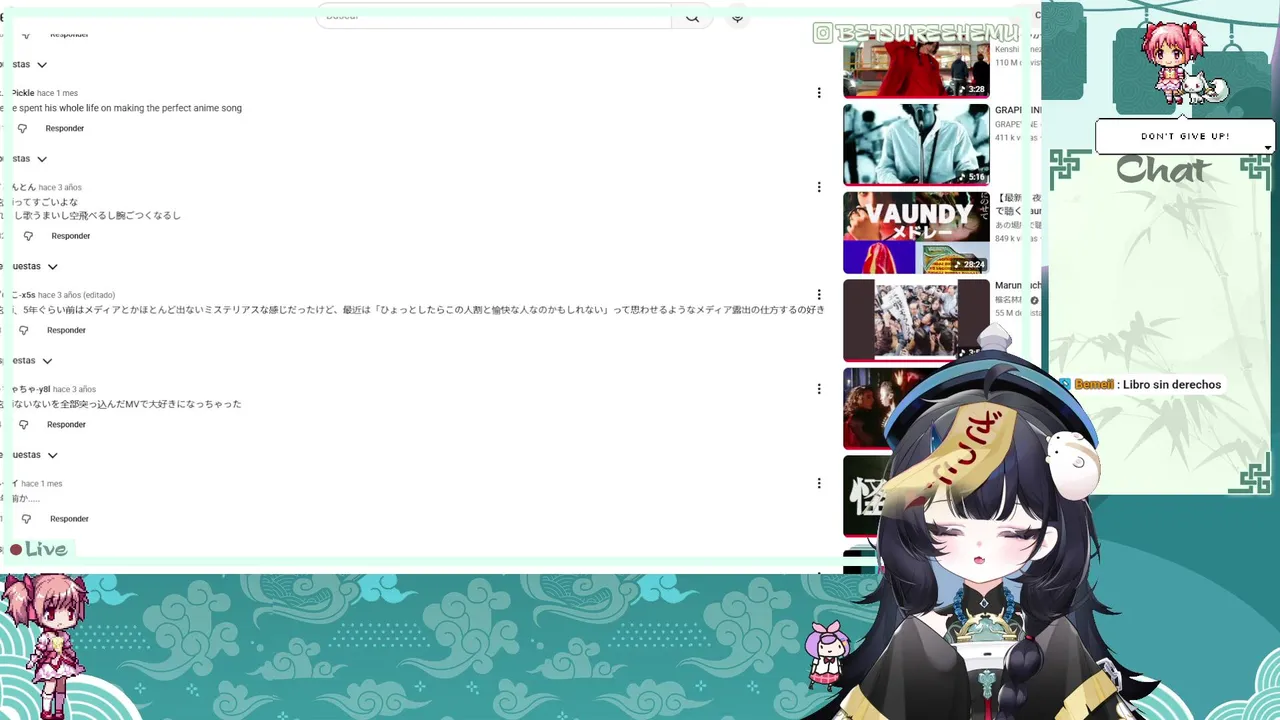Click 'hace 1 mes' timestamp beside Pickle
This screenshot has width=1280, height=720.
click(57, 93)
